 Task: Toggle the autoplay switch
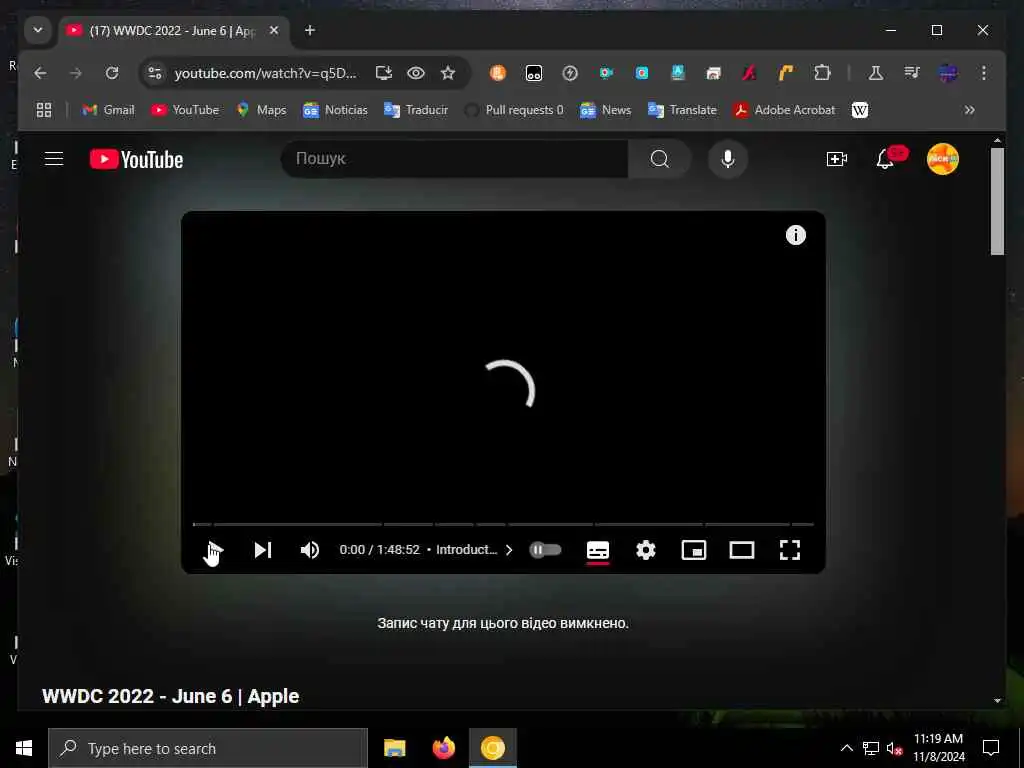(545, 550)
